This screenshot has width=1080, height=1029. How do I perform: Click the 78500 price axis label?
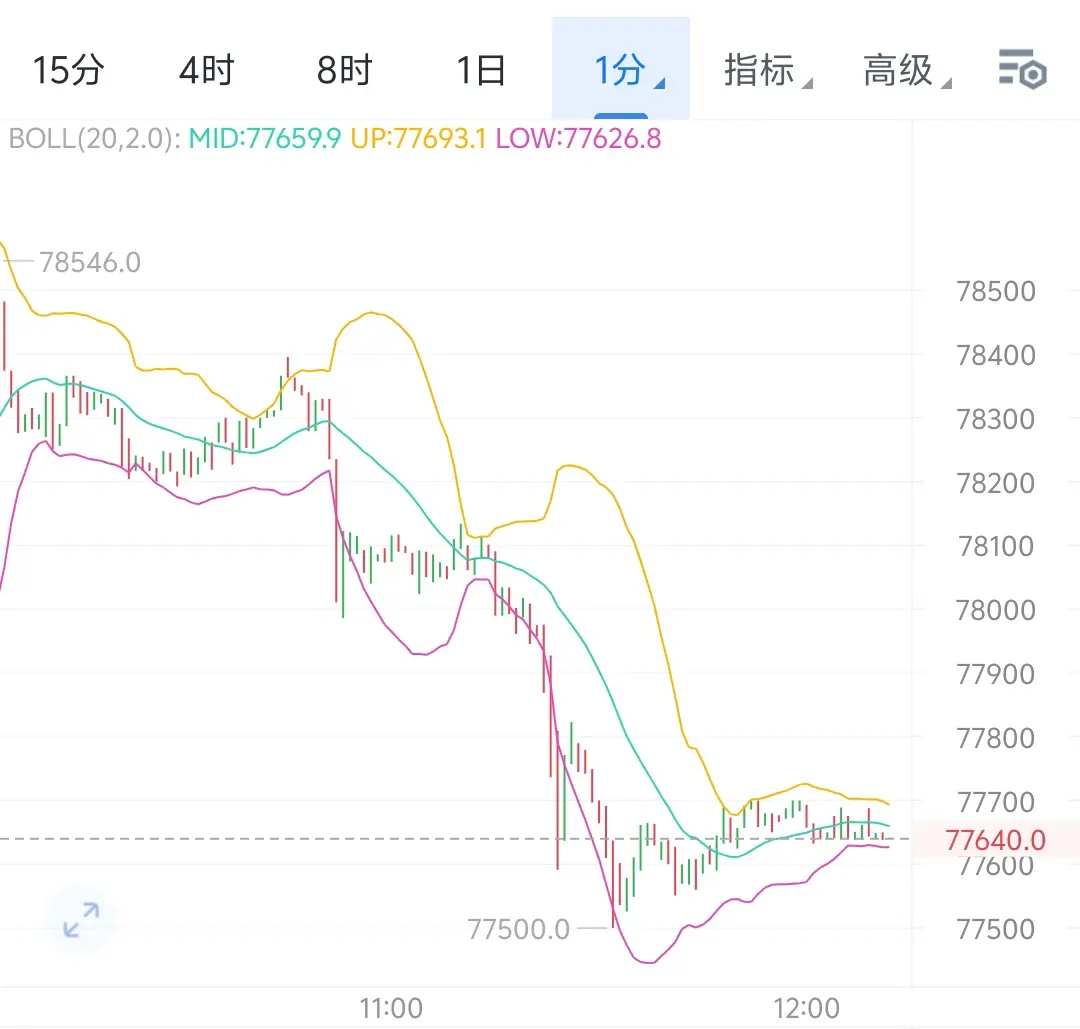pos(995,291)
